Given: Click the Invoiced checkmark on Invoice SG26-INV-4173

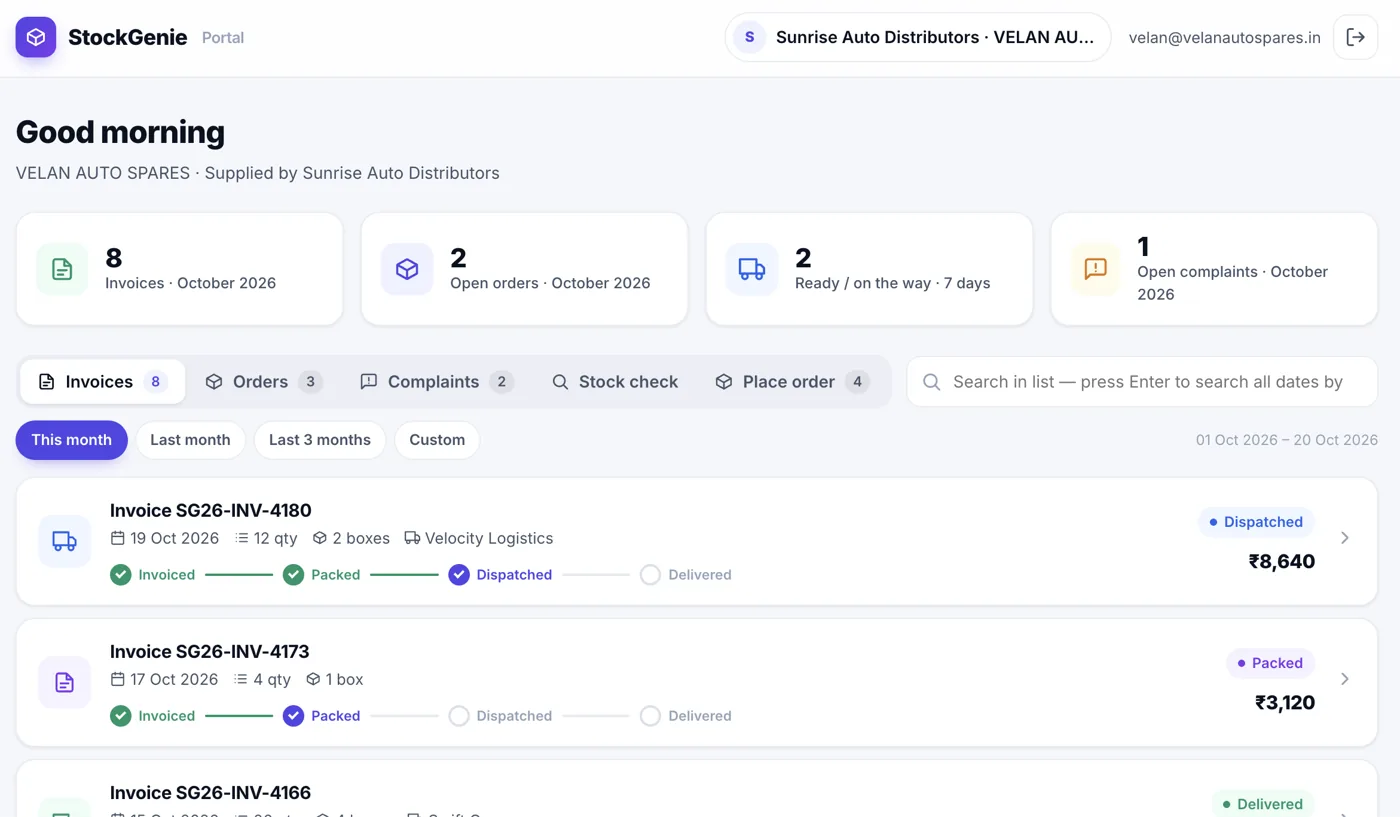Looking at the screenshot, I should tap(121, 716).
